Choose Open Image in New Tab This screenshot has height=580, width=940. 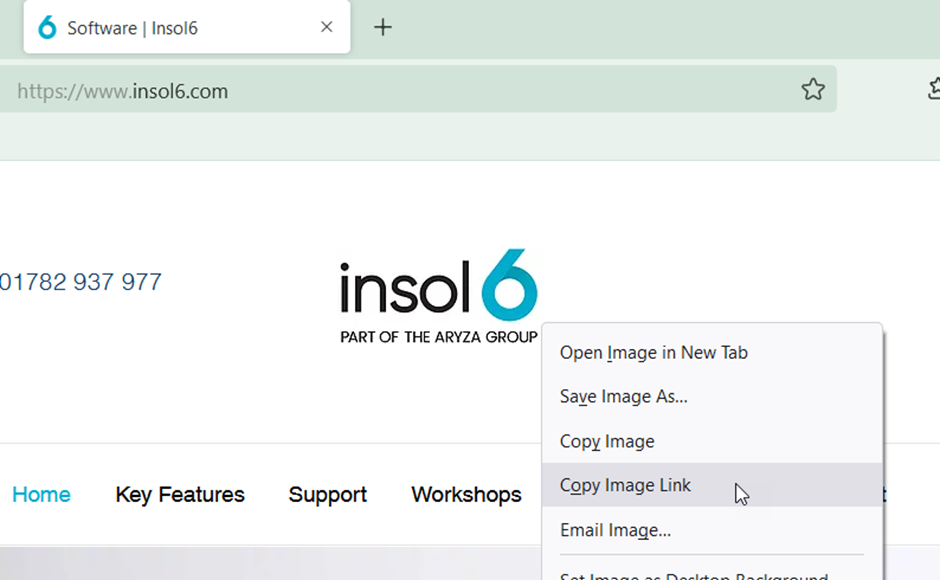(653, 352)
